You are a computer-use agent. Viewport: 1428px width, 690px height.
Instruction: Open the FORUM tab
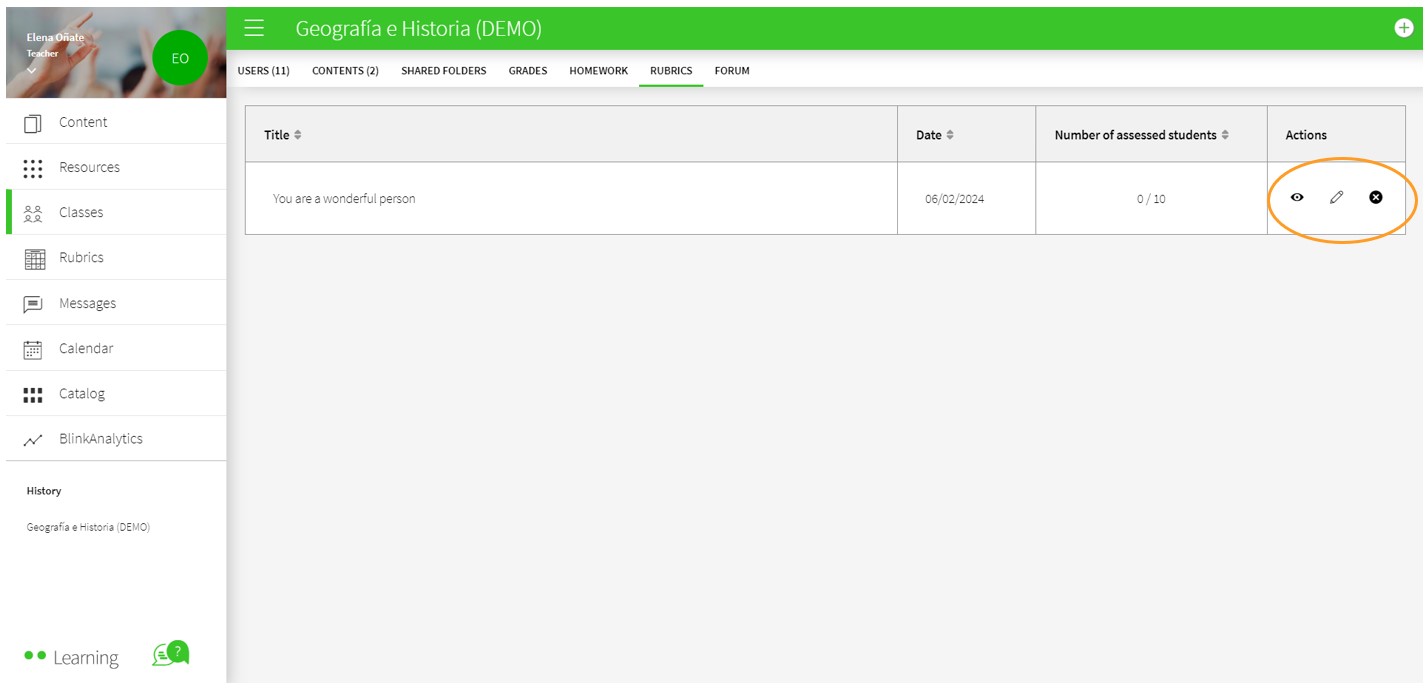pos(732,71)
